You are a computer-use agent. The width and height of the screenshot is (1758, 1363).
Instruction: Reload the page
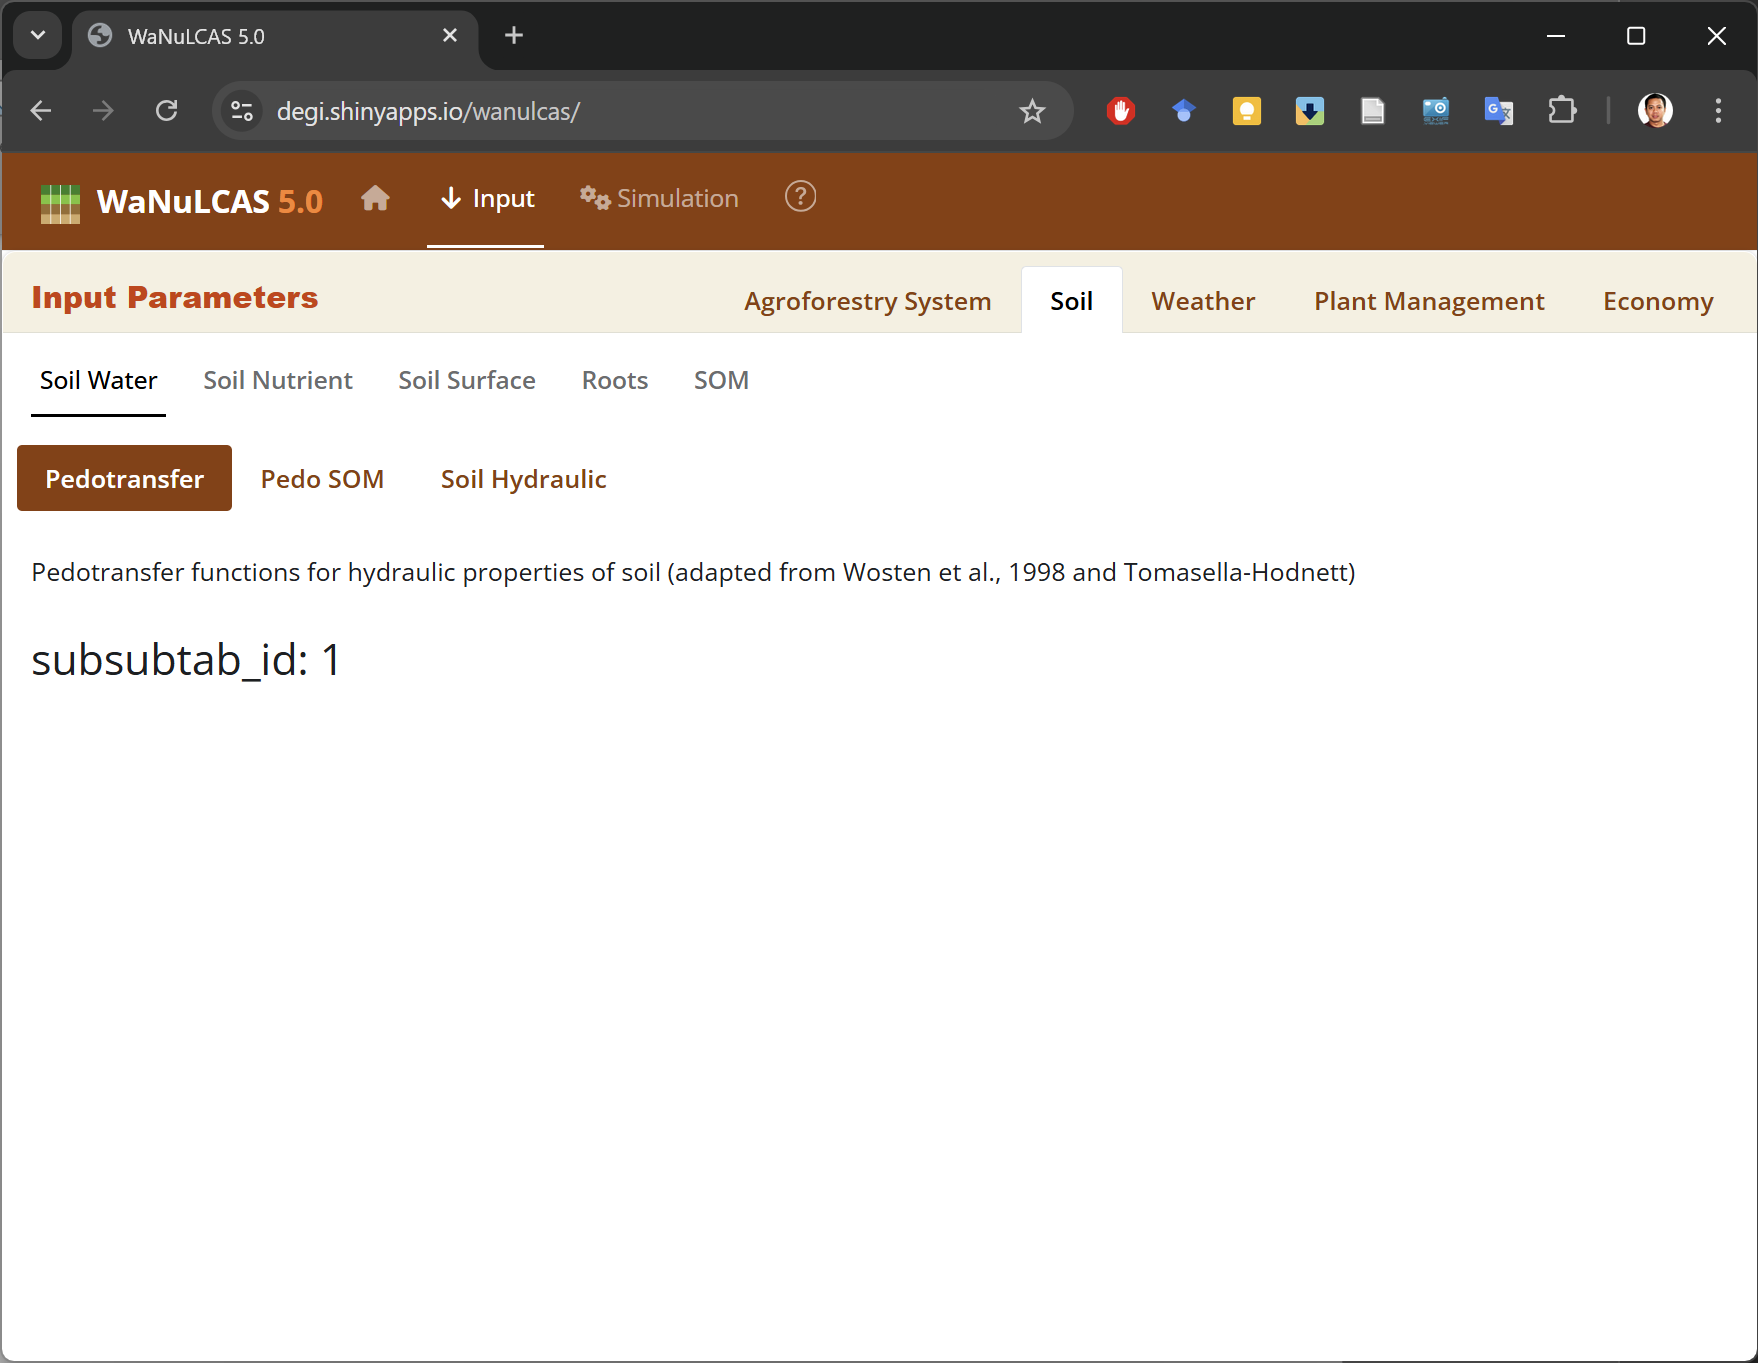pos(167,111)
